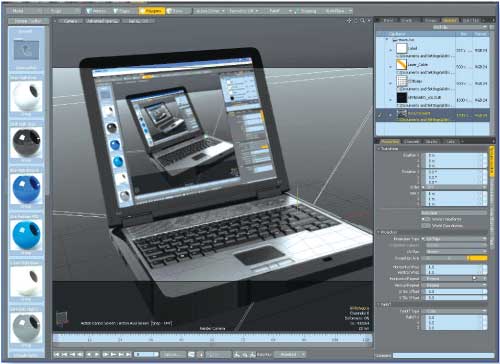Select the black glossy sphere preset thumbnail
This screenshot has height=364, width=500.
(x=26, y=142)
